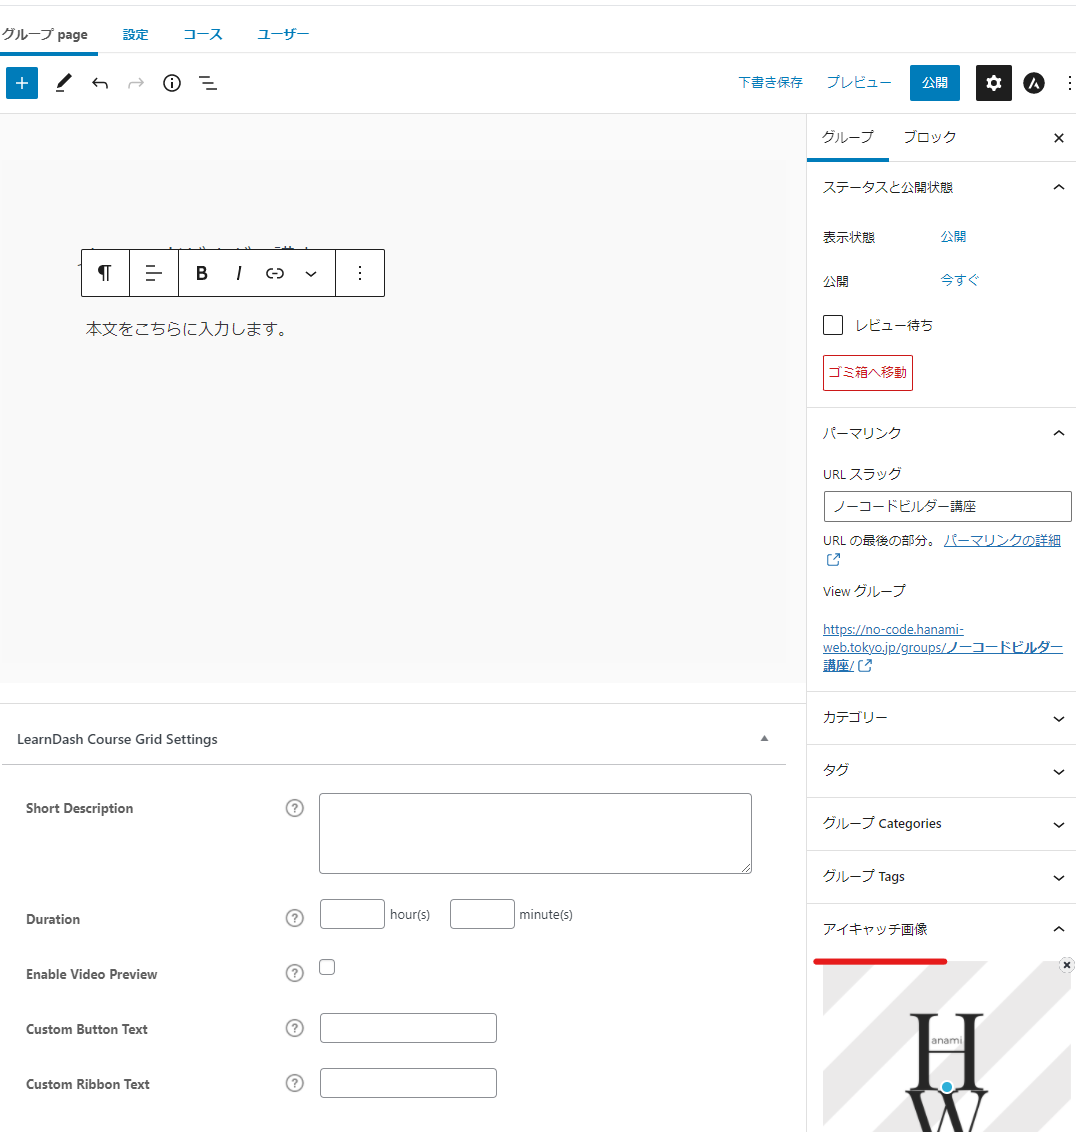
Task: Click the Short Description text area
Action: [535, 833]
